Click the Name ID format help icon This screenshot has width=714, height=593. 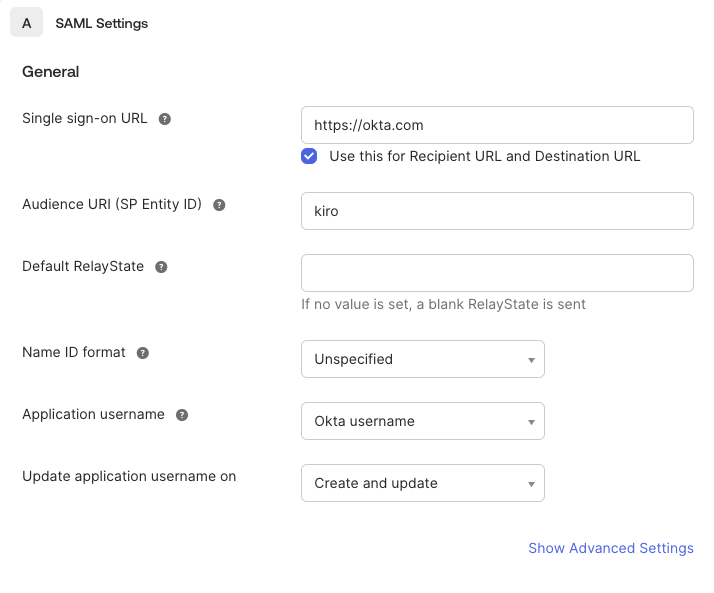pos(143,353)
